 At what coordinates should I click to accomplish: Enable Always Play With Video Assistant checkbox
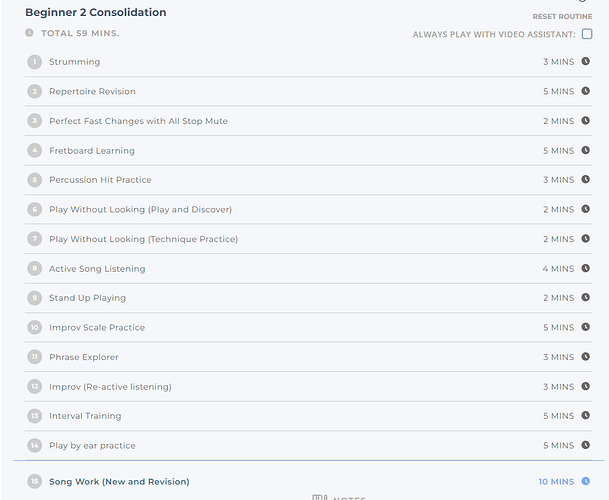pyautogui.click(x=587, y=34)
